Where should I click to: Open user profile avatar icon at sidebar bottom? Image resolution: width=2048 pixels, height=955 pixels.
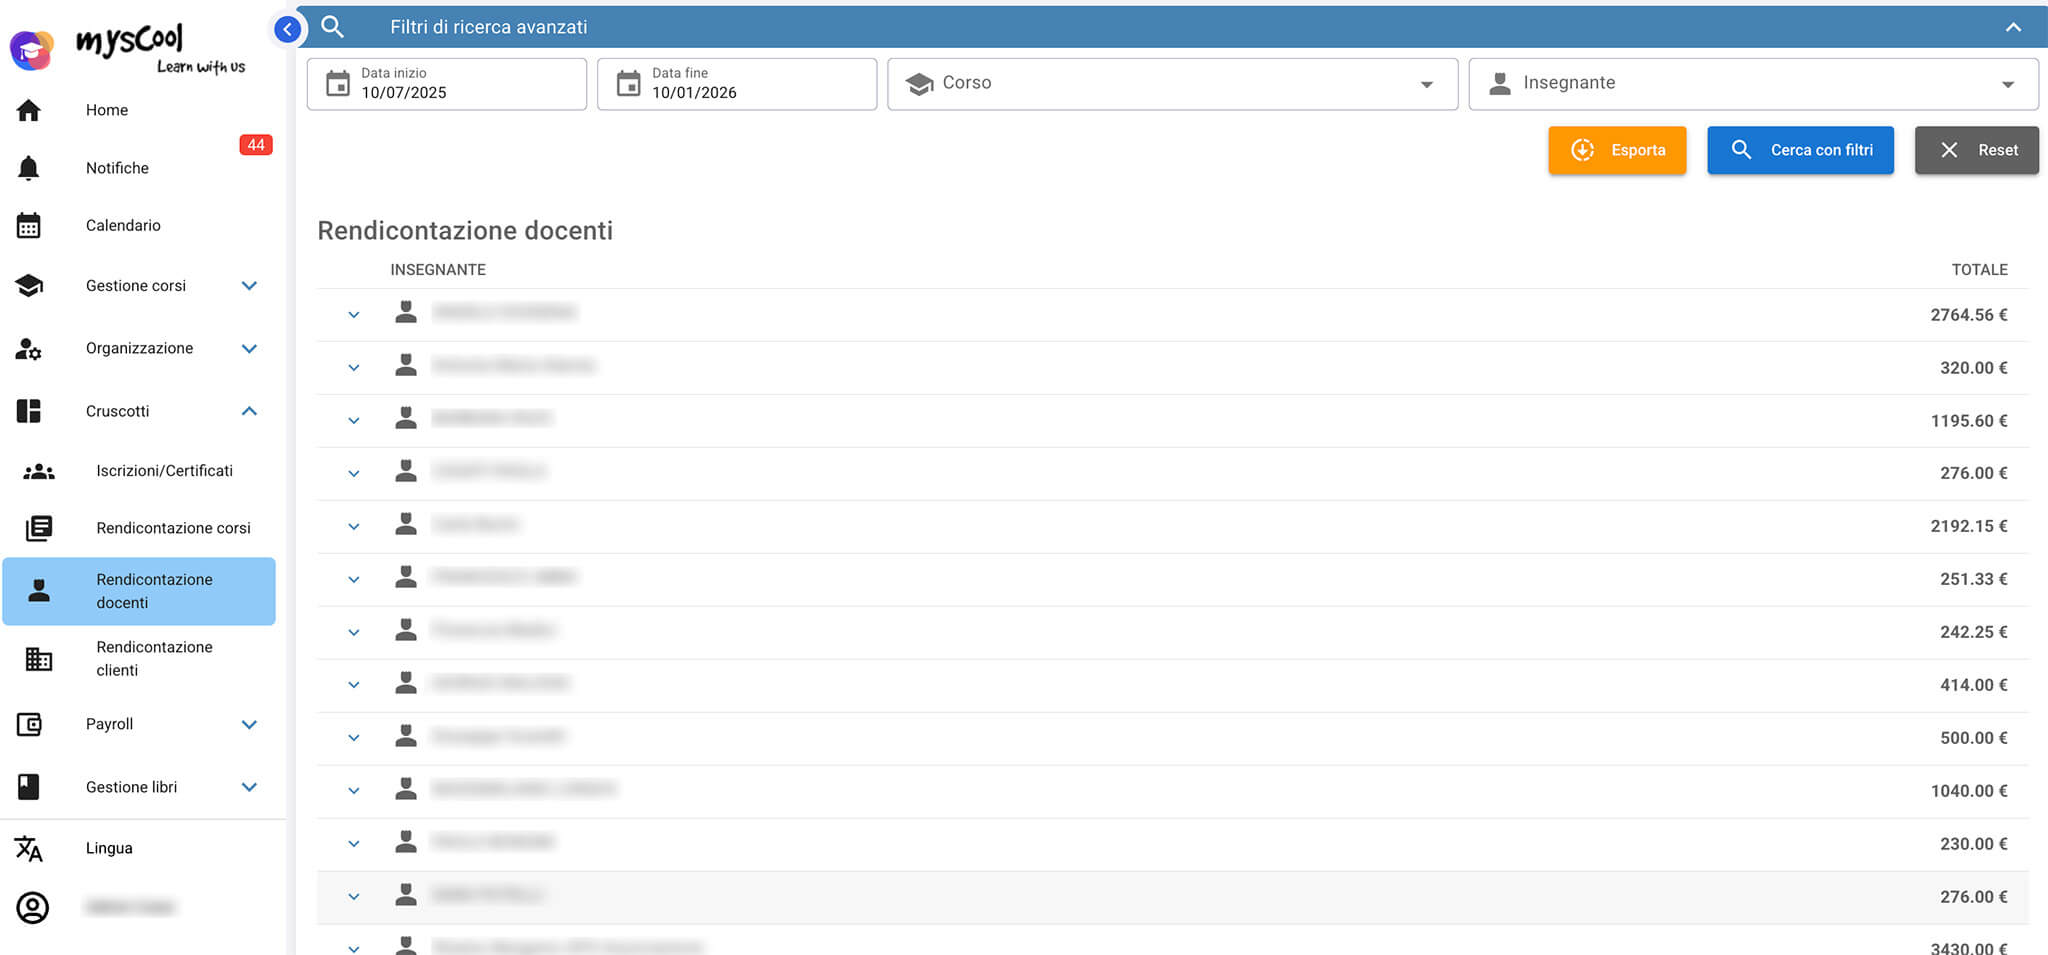coord(32,907)
